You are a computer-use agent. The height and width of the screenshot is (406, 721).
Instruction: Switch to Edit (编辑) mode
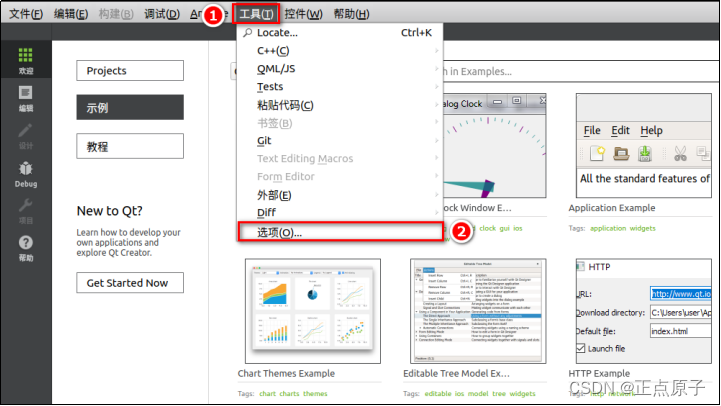[26, 99]
